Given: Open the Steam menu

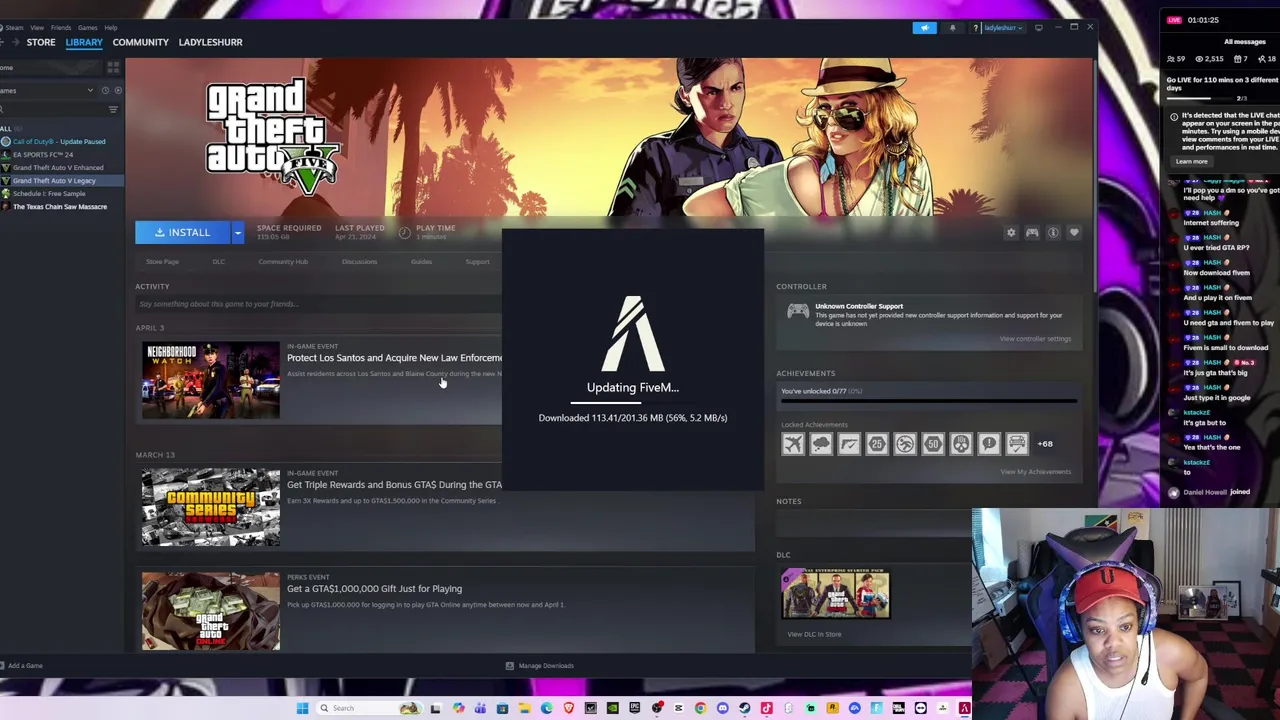Looking at the screenshot, I should coord(14,28).
